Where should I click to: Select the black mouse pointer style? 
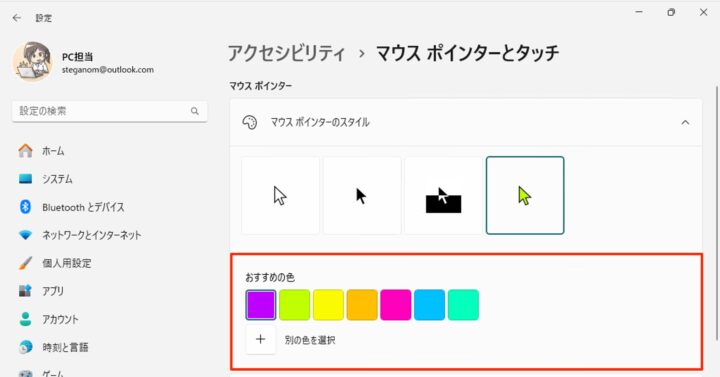click(x=362, y=196)
